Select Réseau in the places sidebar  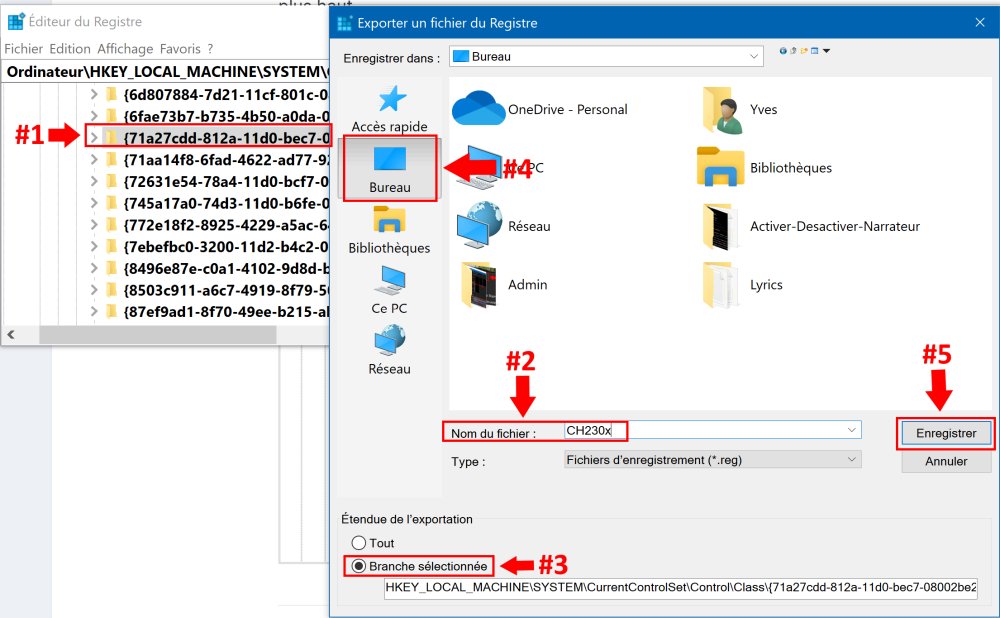(x=390, y=350)
